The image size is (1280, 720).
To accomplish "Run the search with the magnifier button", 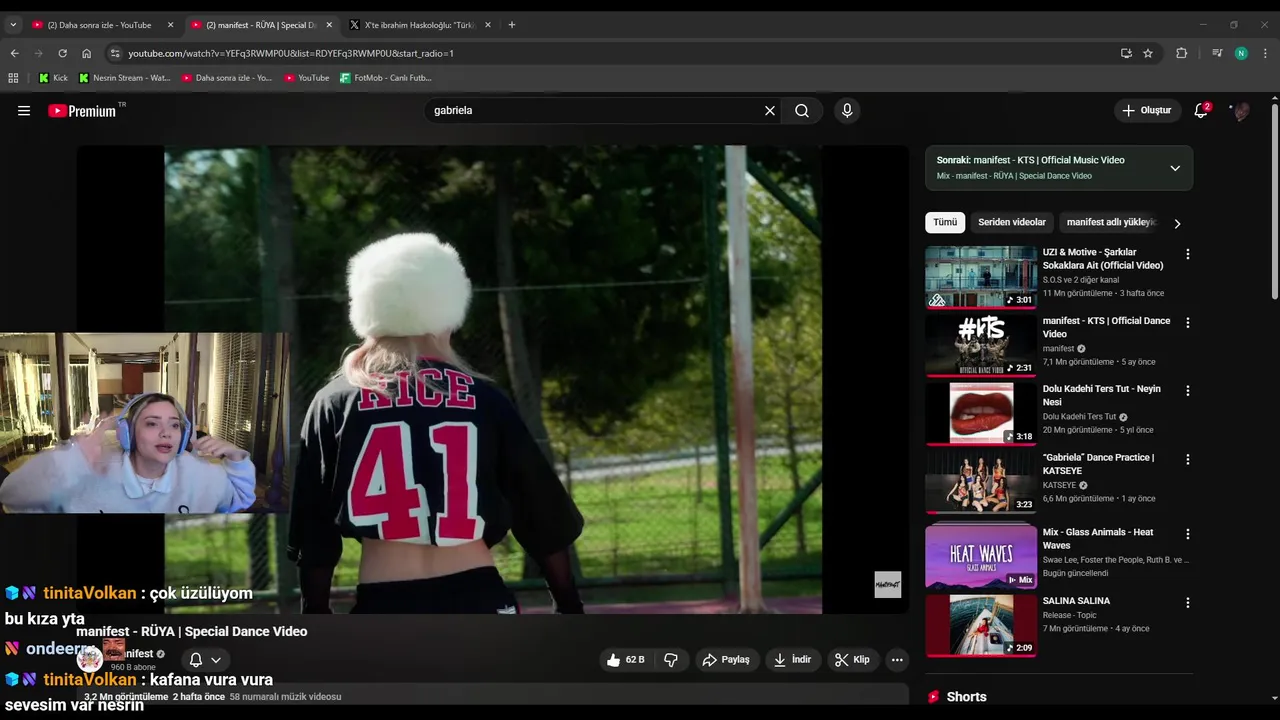I will click(802, 111).
